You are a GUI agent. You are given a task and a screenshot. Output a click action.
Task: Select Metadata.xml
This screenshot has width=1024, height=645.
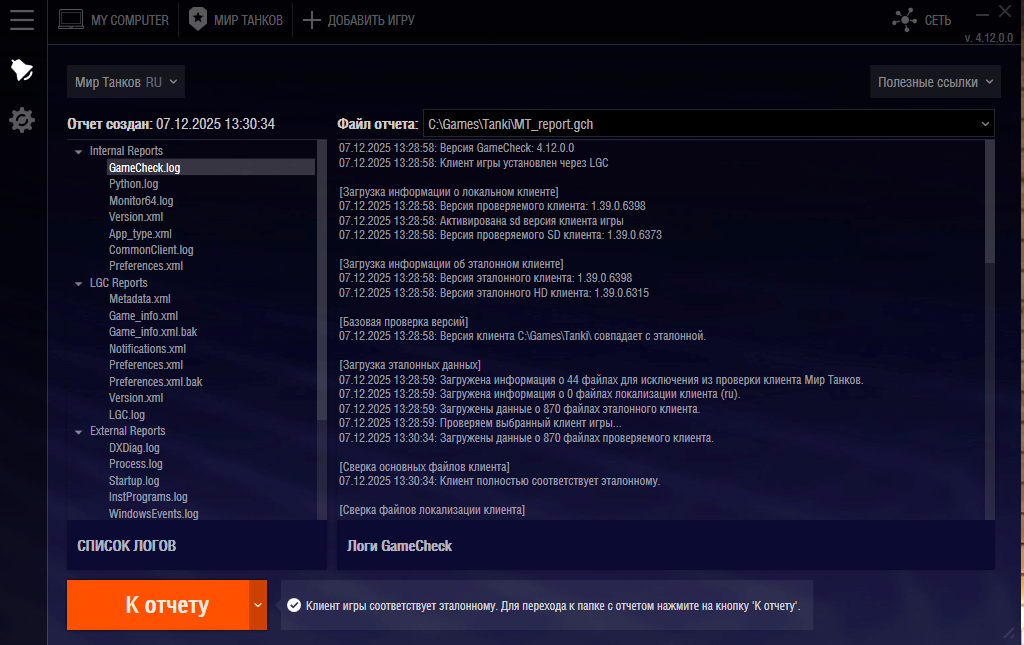click(x=140, y=299)
